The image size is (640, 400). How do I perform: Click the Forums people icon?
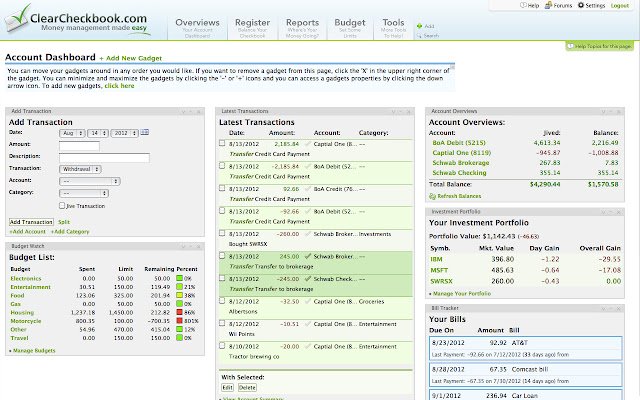pyautogui.click(x=549, y=5)
